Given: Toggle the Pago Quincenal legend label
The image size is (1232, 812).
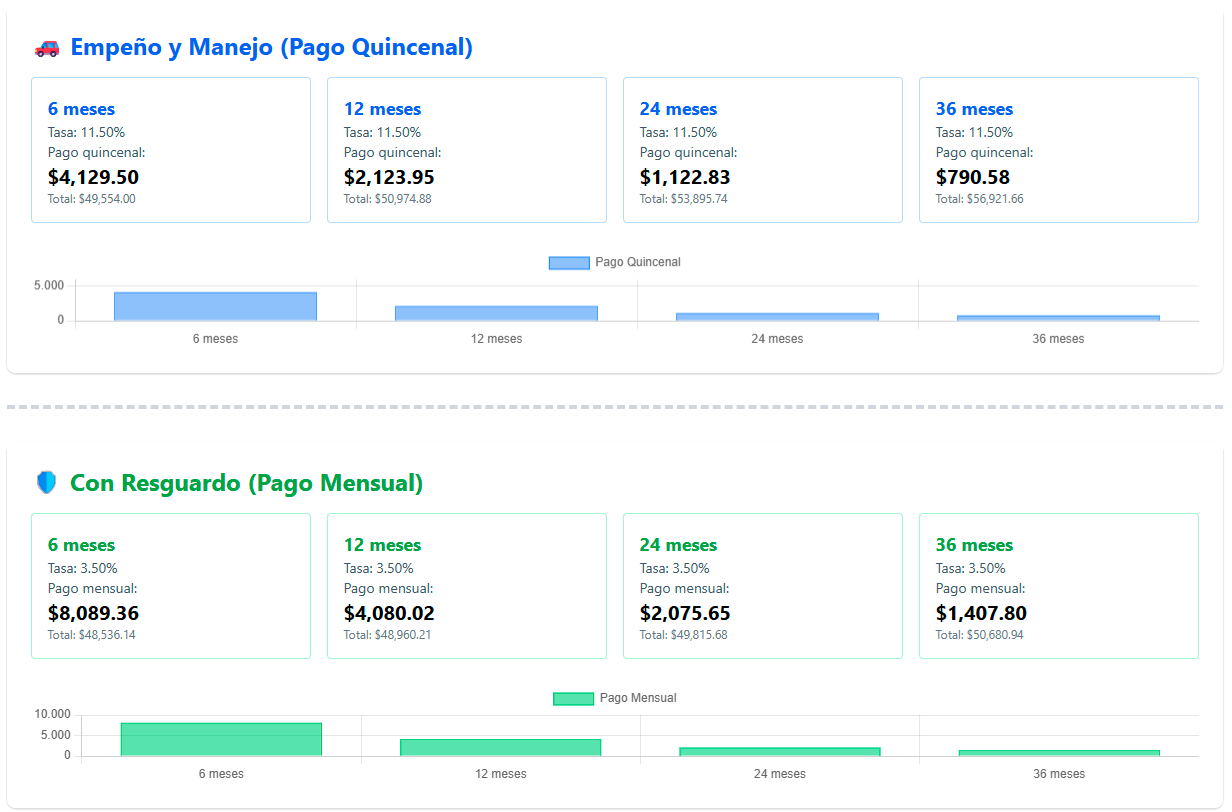Looking at the screenshot, I should point(637,262).
